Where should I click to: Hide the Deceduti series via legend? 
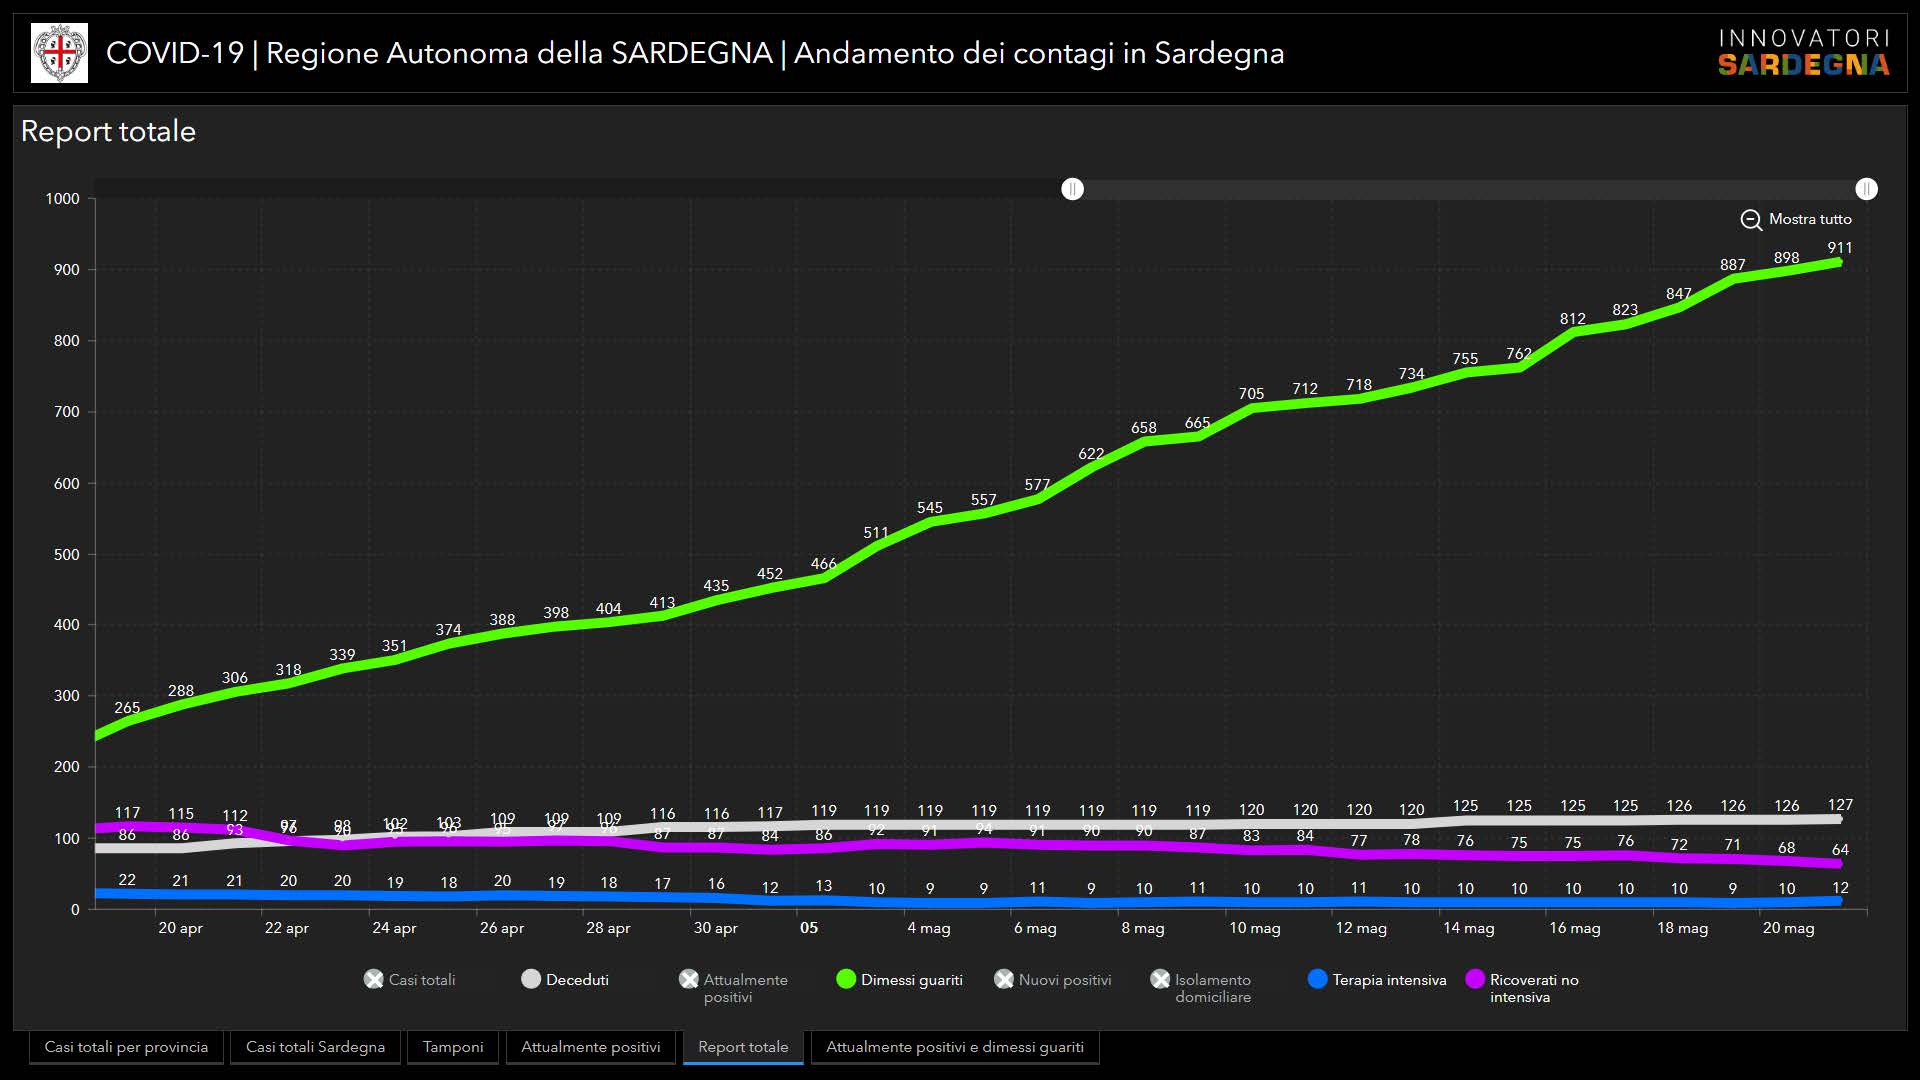531,980
